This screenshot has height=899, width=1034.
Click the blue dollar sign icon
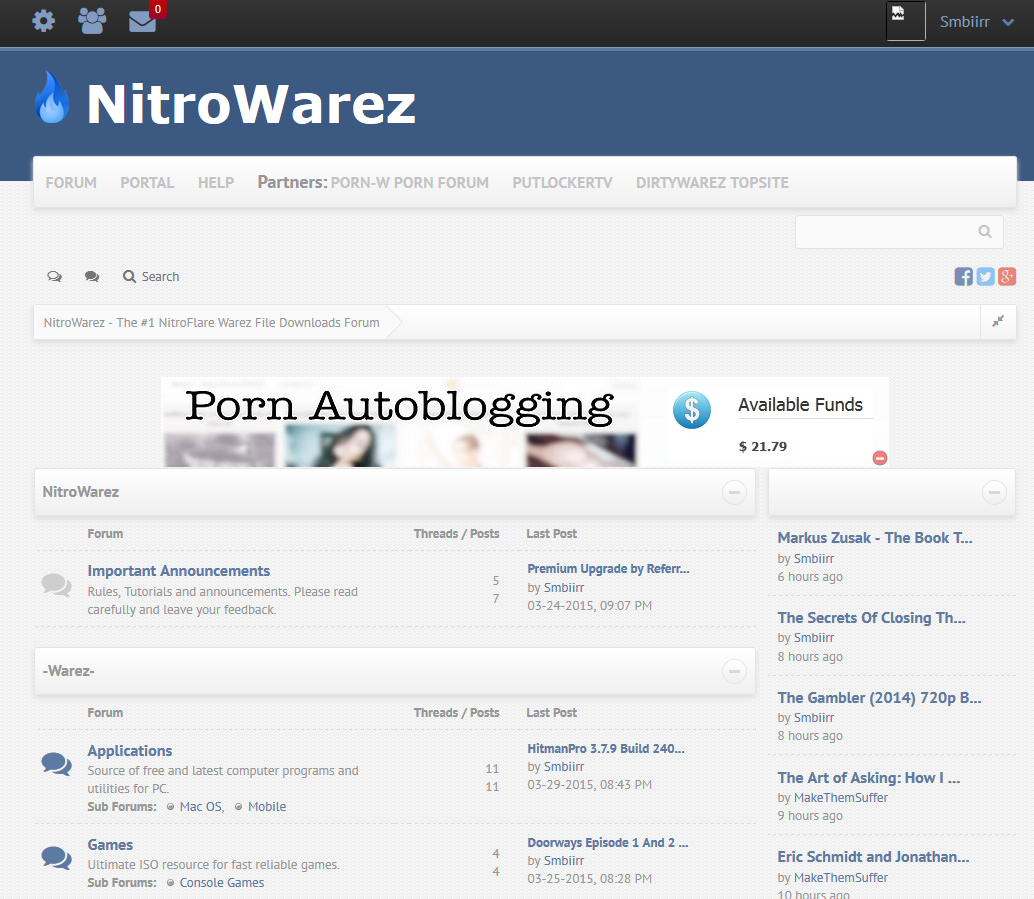[692, 410]
